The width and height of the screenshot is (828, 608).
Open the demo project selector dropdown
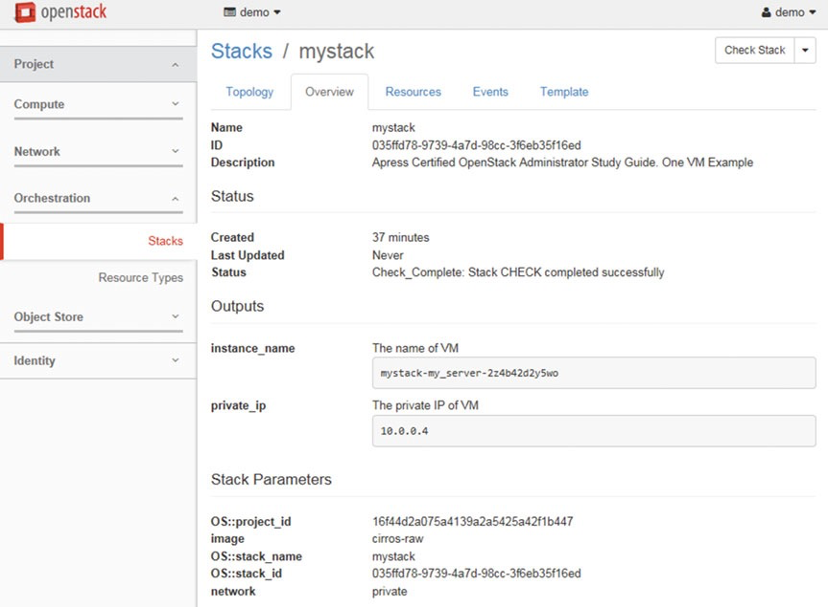point(252,12)
